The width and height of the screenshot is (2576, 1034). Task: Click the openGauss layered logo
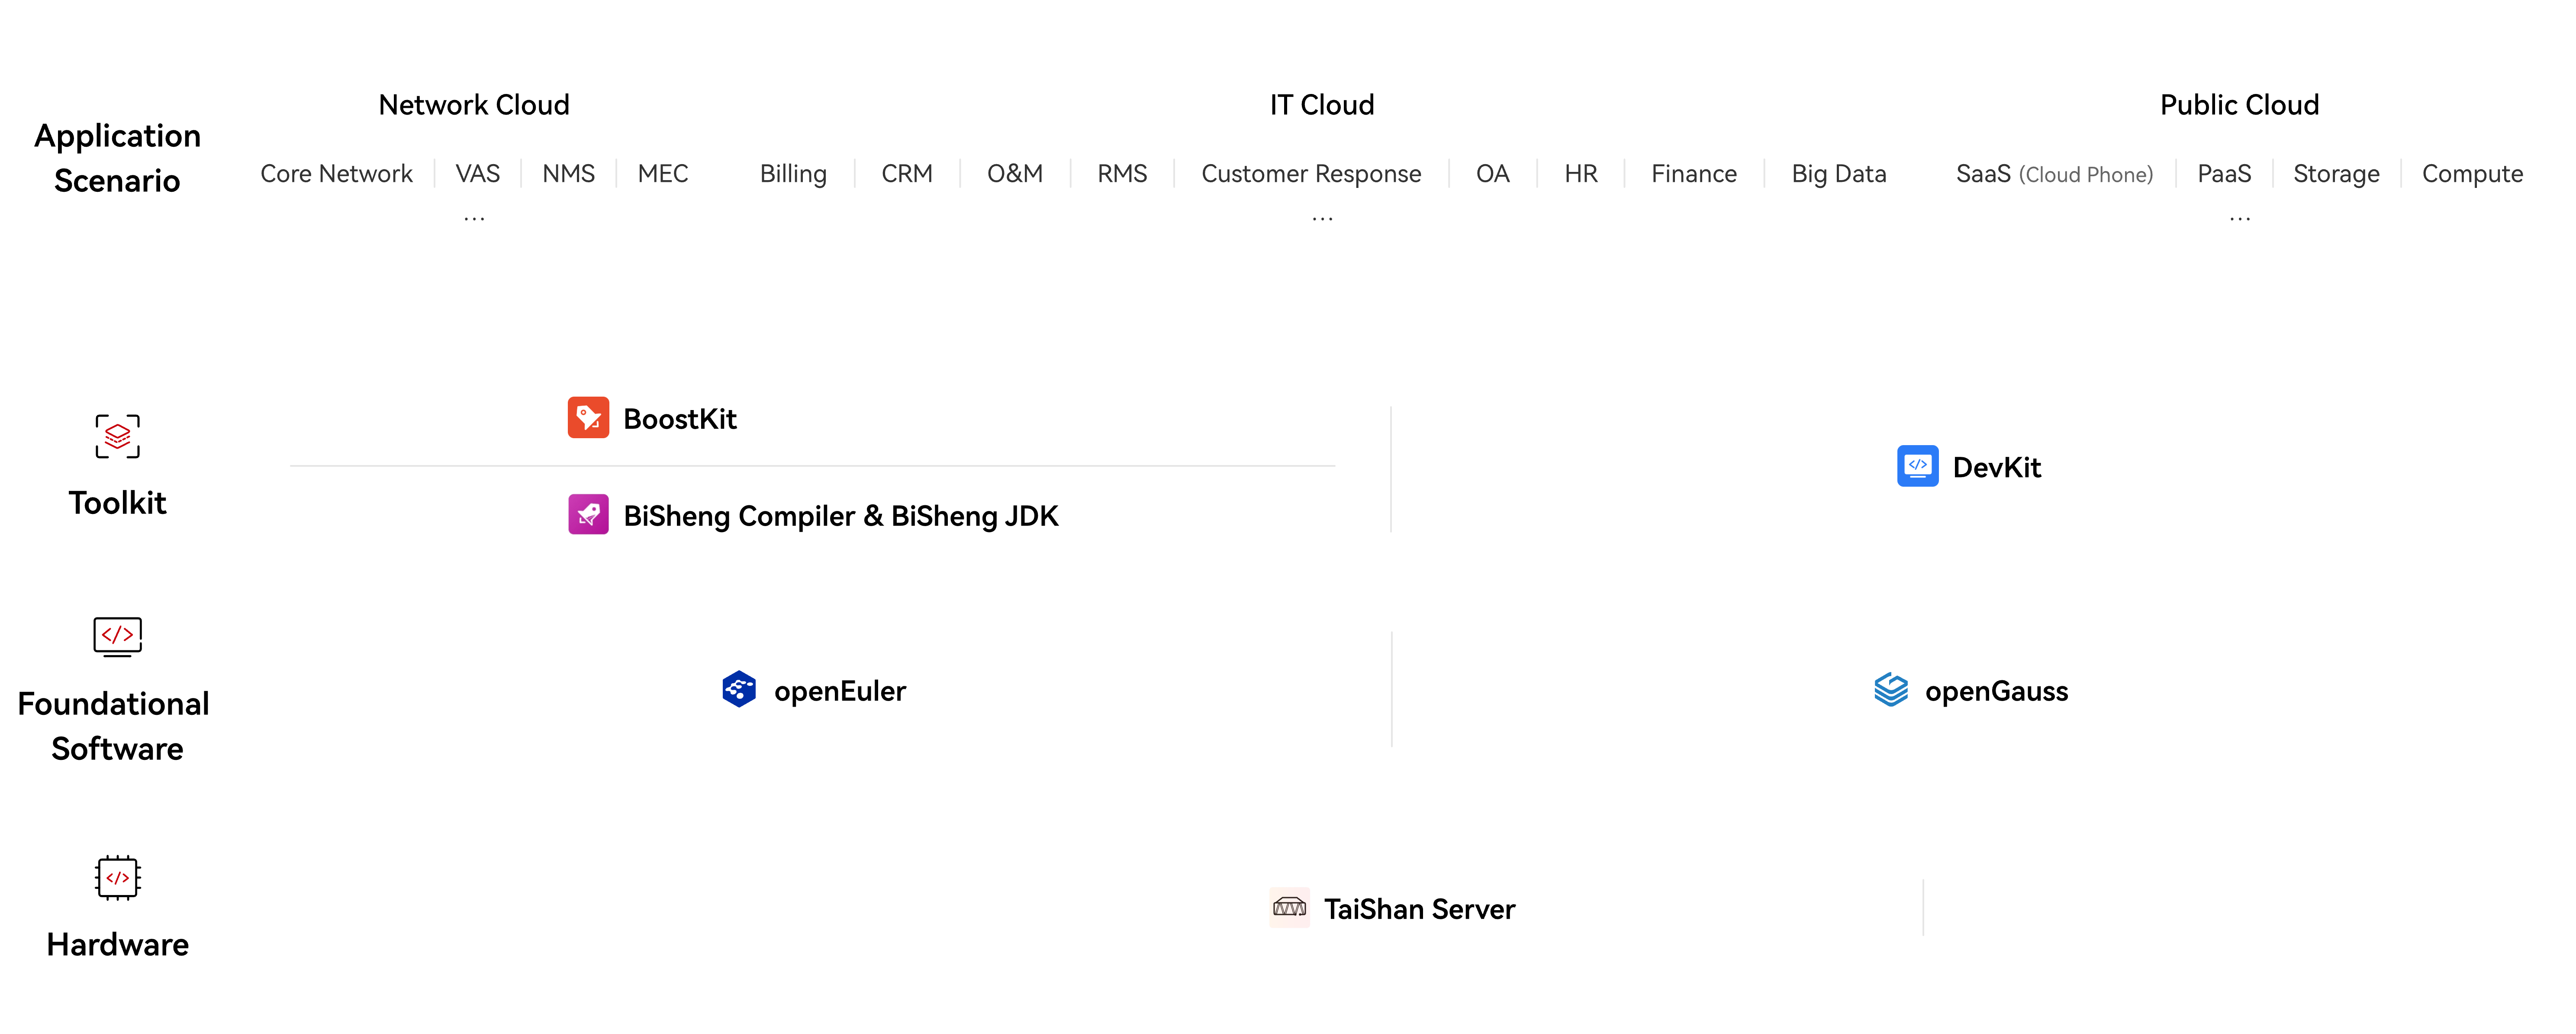pyautogui.click(x=1890, y=690)
